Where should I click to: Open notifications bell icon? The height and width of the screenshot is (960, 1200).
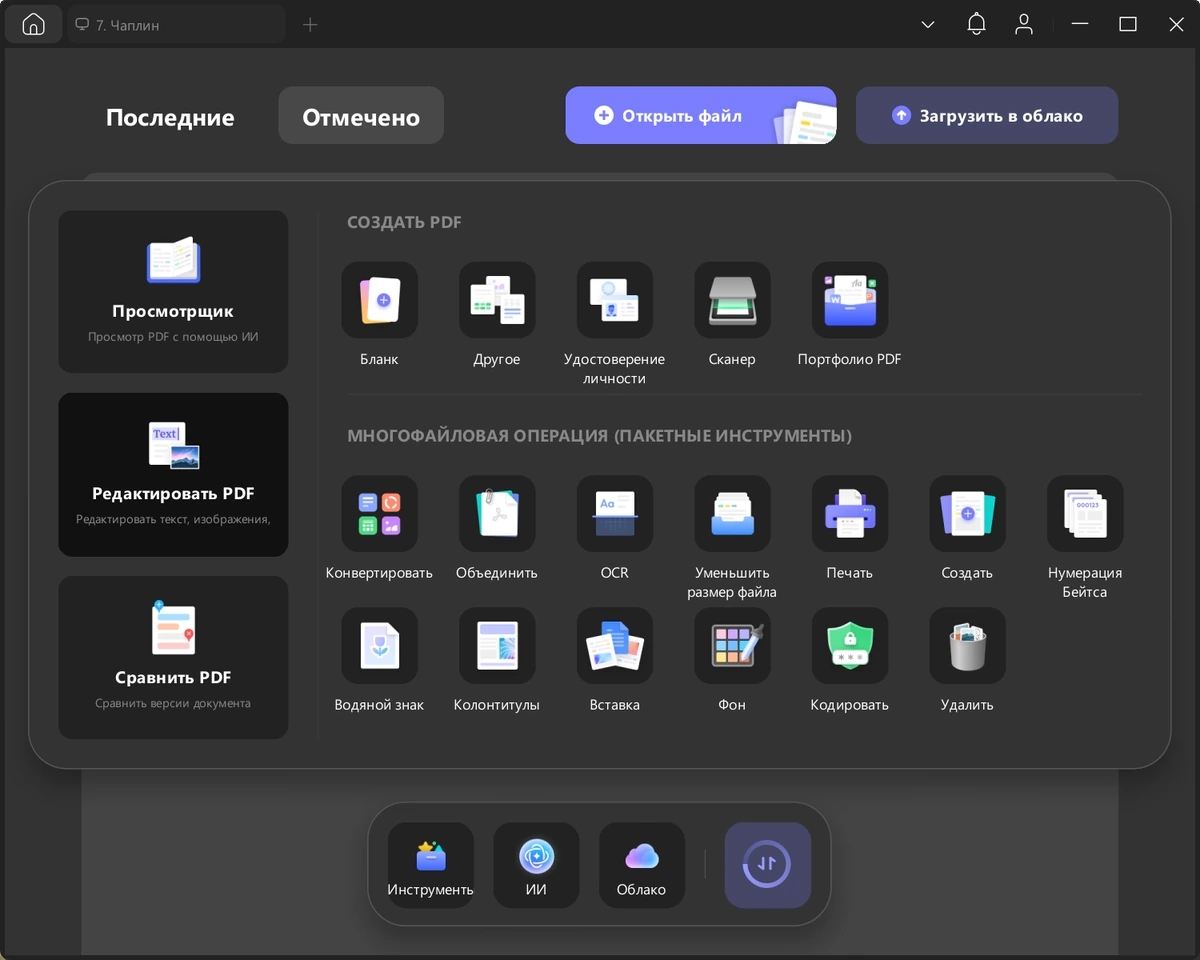[977, 25]
